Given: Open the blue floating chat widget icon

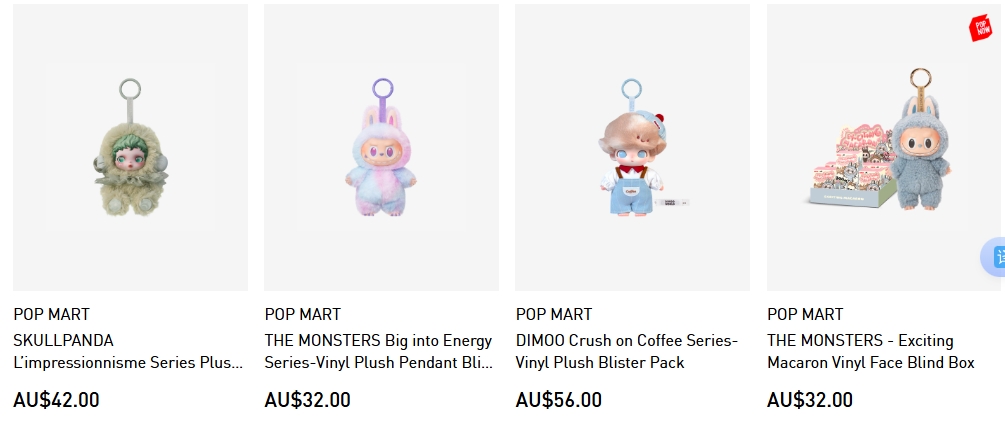Looking at the screenshot, I should [994, 257].
